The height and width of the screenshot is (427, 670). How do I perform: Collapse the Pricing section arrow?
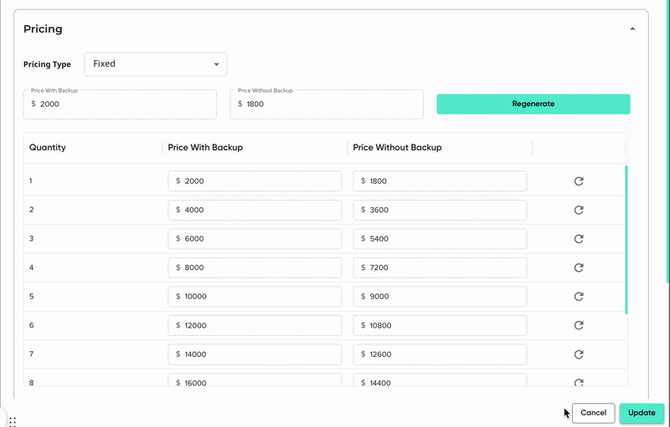click(632, 30)
